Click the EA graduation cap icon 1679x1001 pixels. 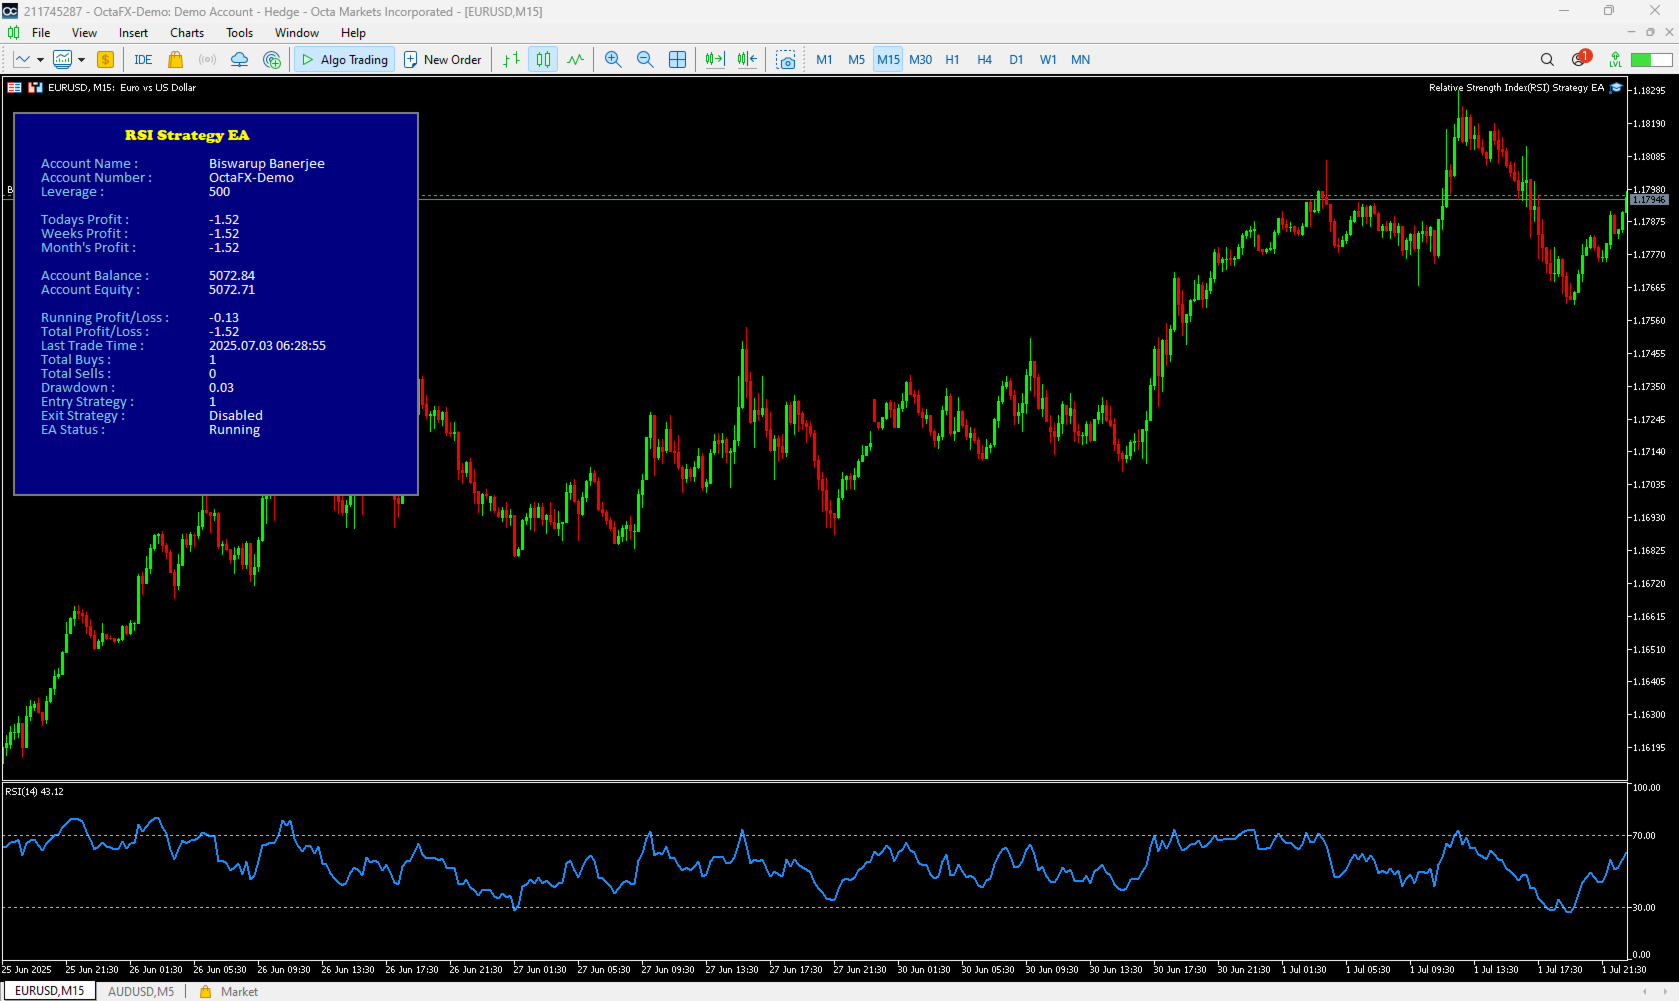[x=1616, y=88]
